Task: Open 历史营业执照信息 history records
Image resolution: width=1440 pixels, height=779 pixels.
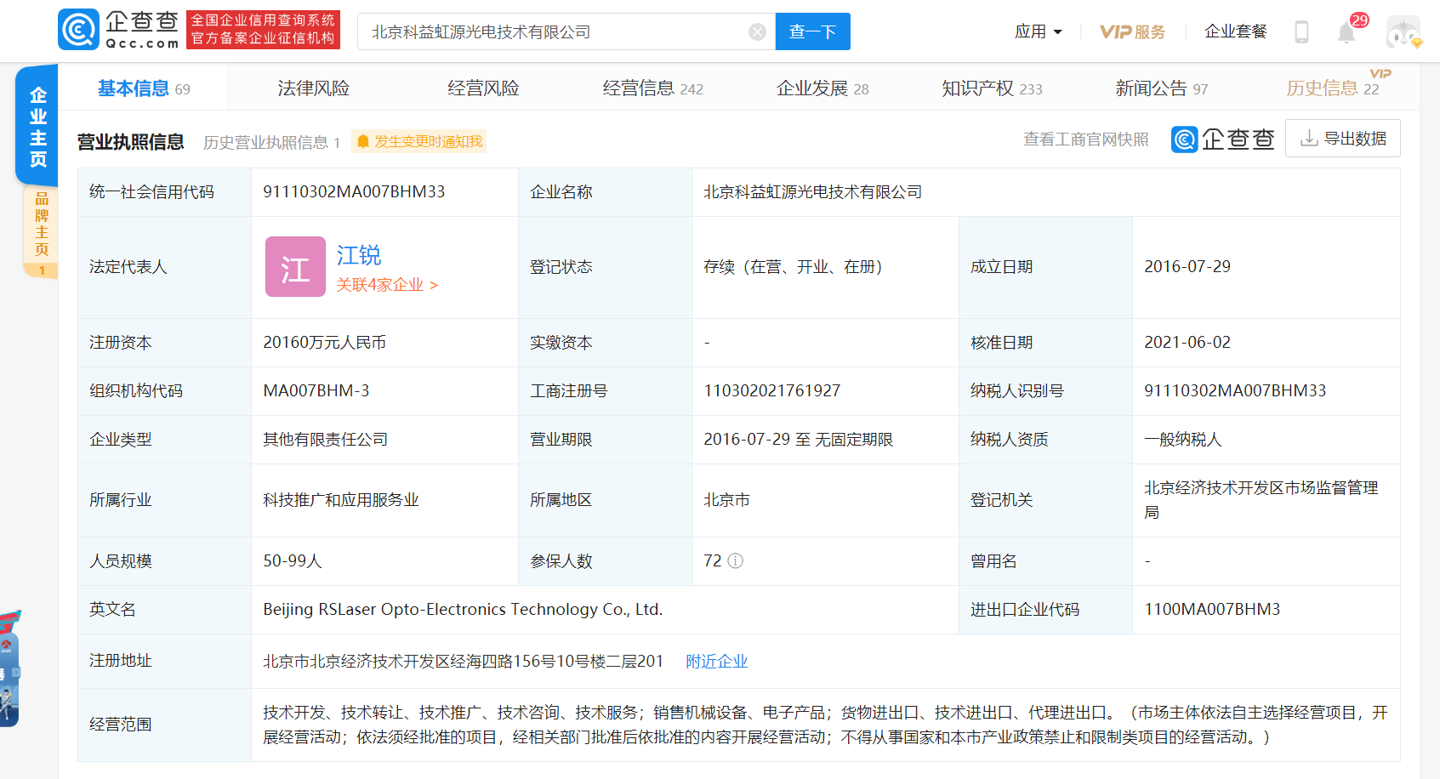Action: 271,142
